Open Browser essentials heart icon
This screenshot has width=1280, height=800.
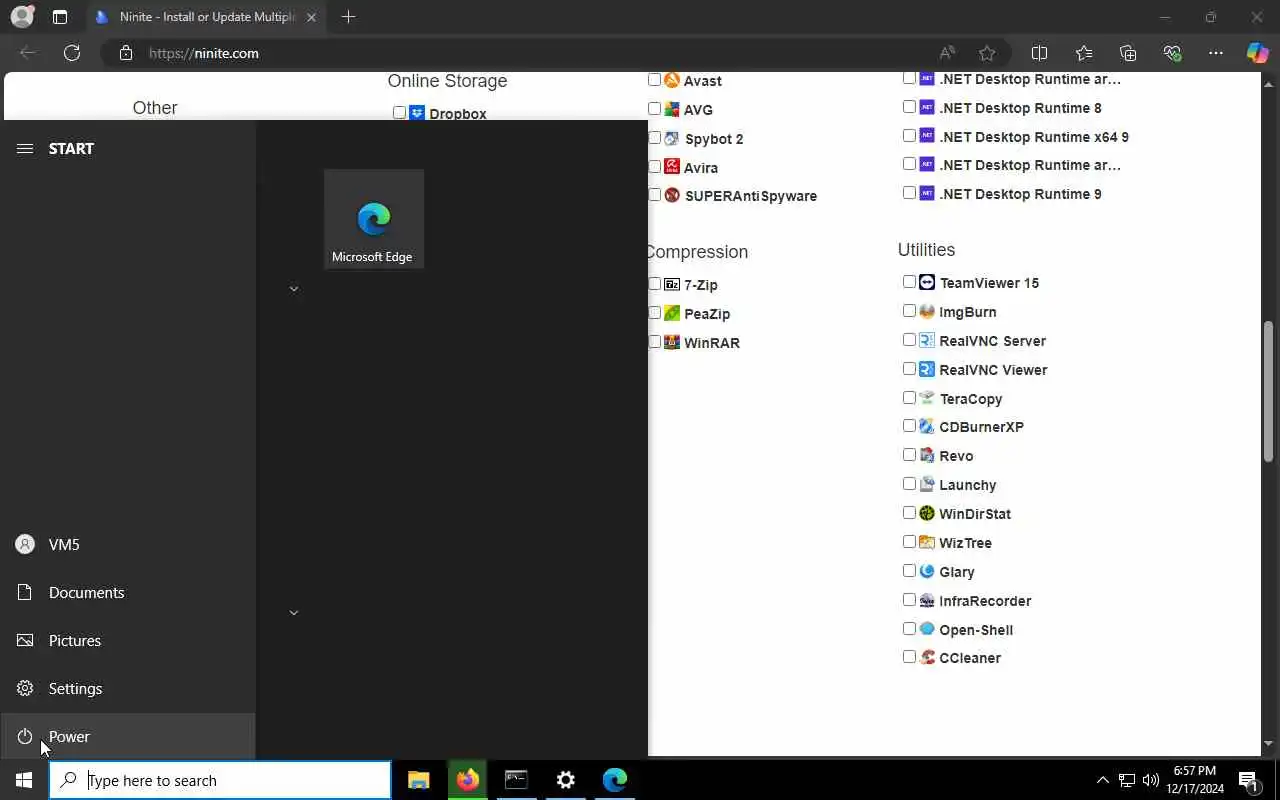[1172, 53]
